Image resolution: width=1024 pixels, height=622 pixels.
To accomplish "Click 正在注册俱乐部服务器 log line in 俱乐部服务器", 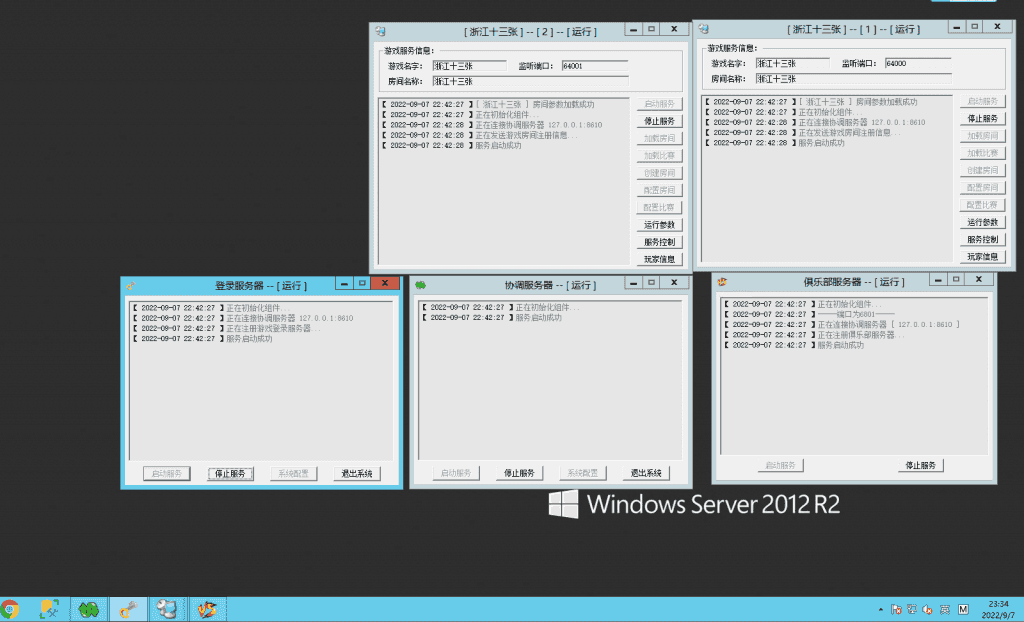I will [814, 335].
